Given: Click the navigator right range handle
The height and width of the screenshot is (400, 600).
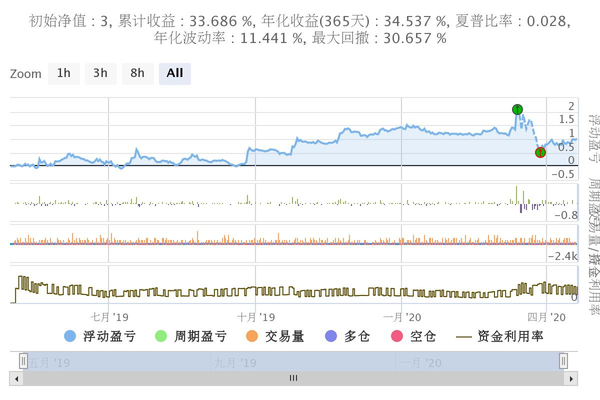Looking at the screenshot, I should 564,361.
